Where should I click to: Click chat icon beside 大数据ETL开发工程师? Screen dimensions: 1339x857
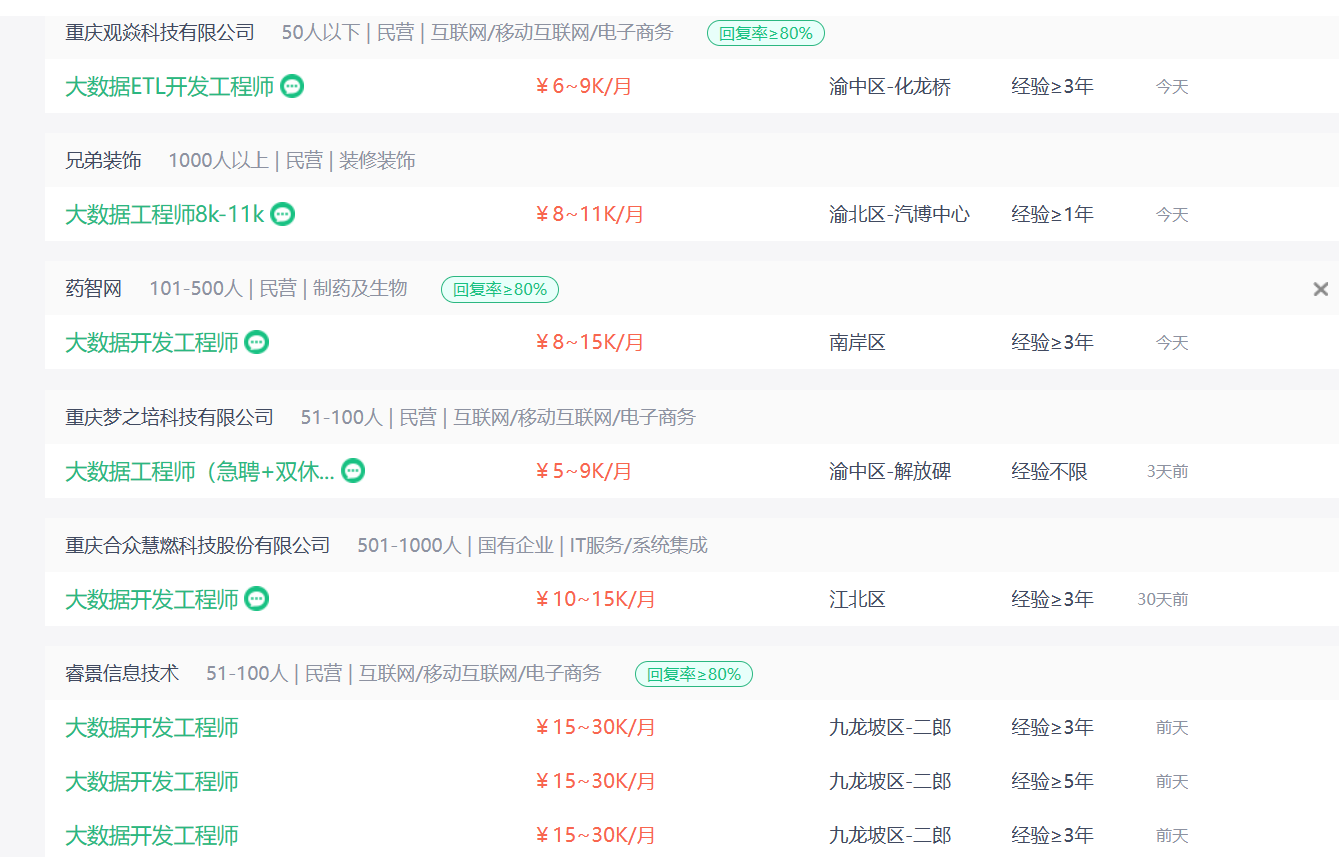292,86
